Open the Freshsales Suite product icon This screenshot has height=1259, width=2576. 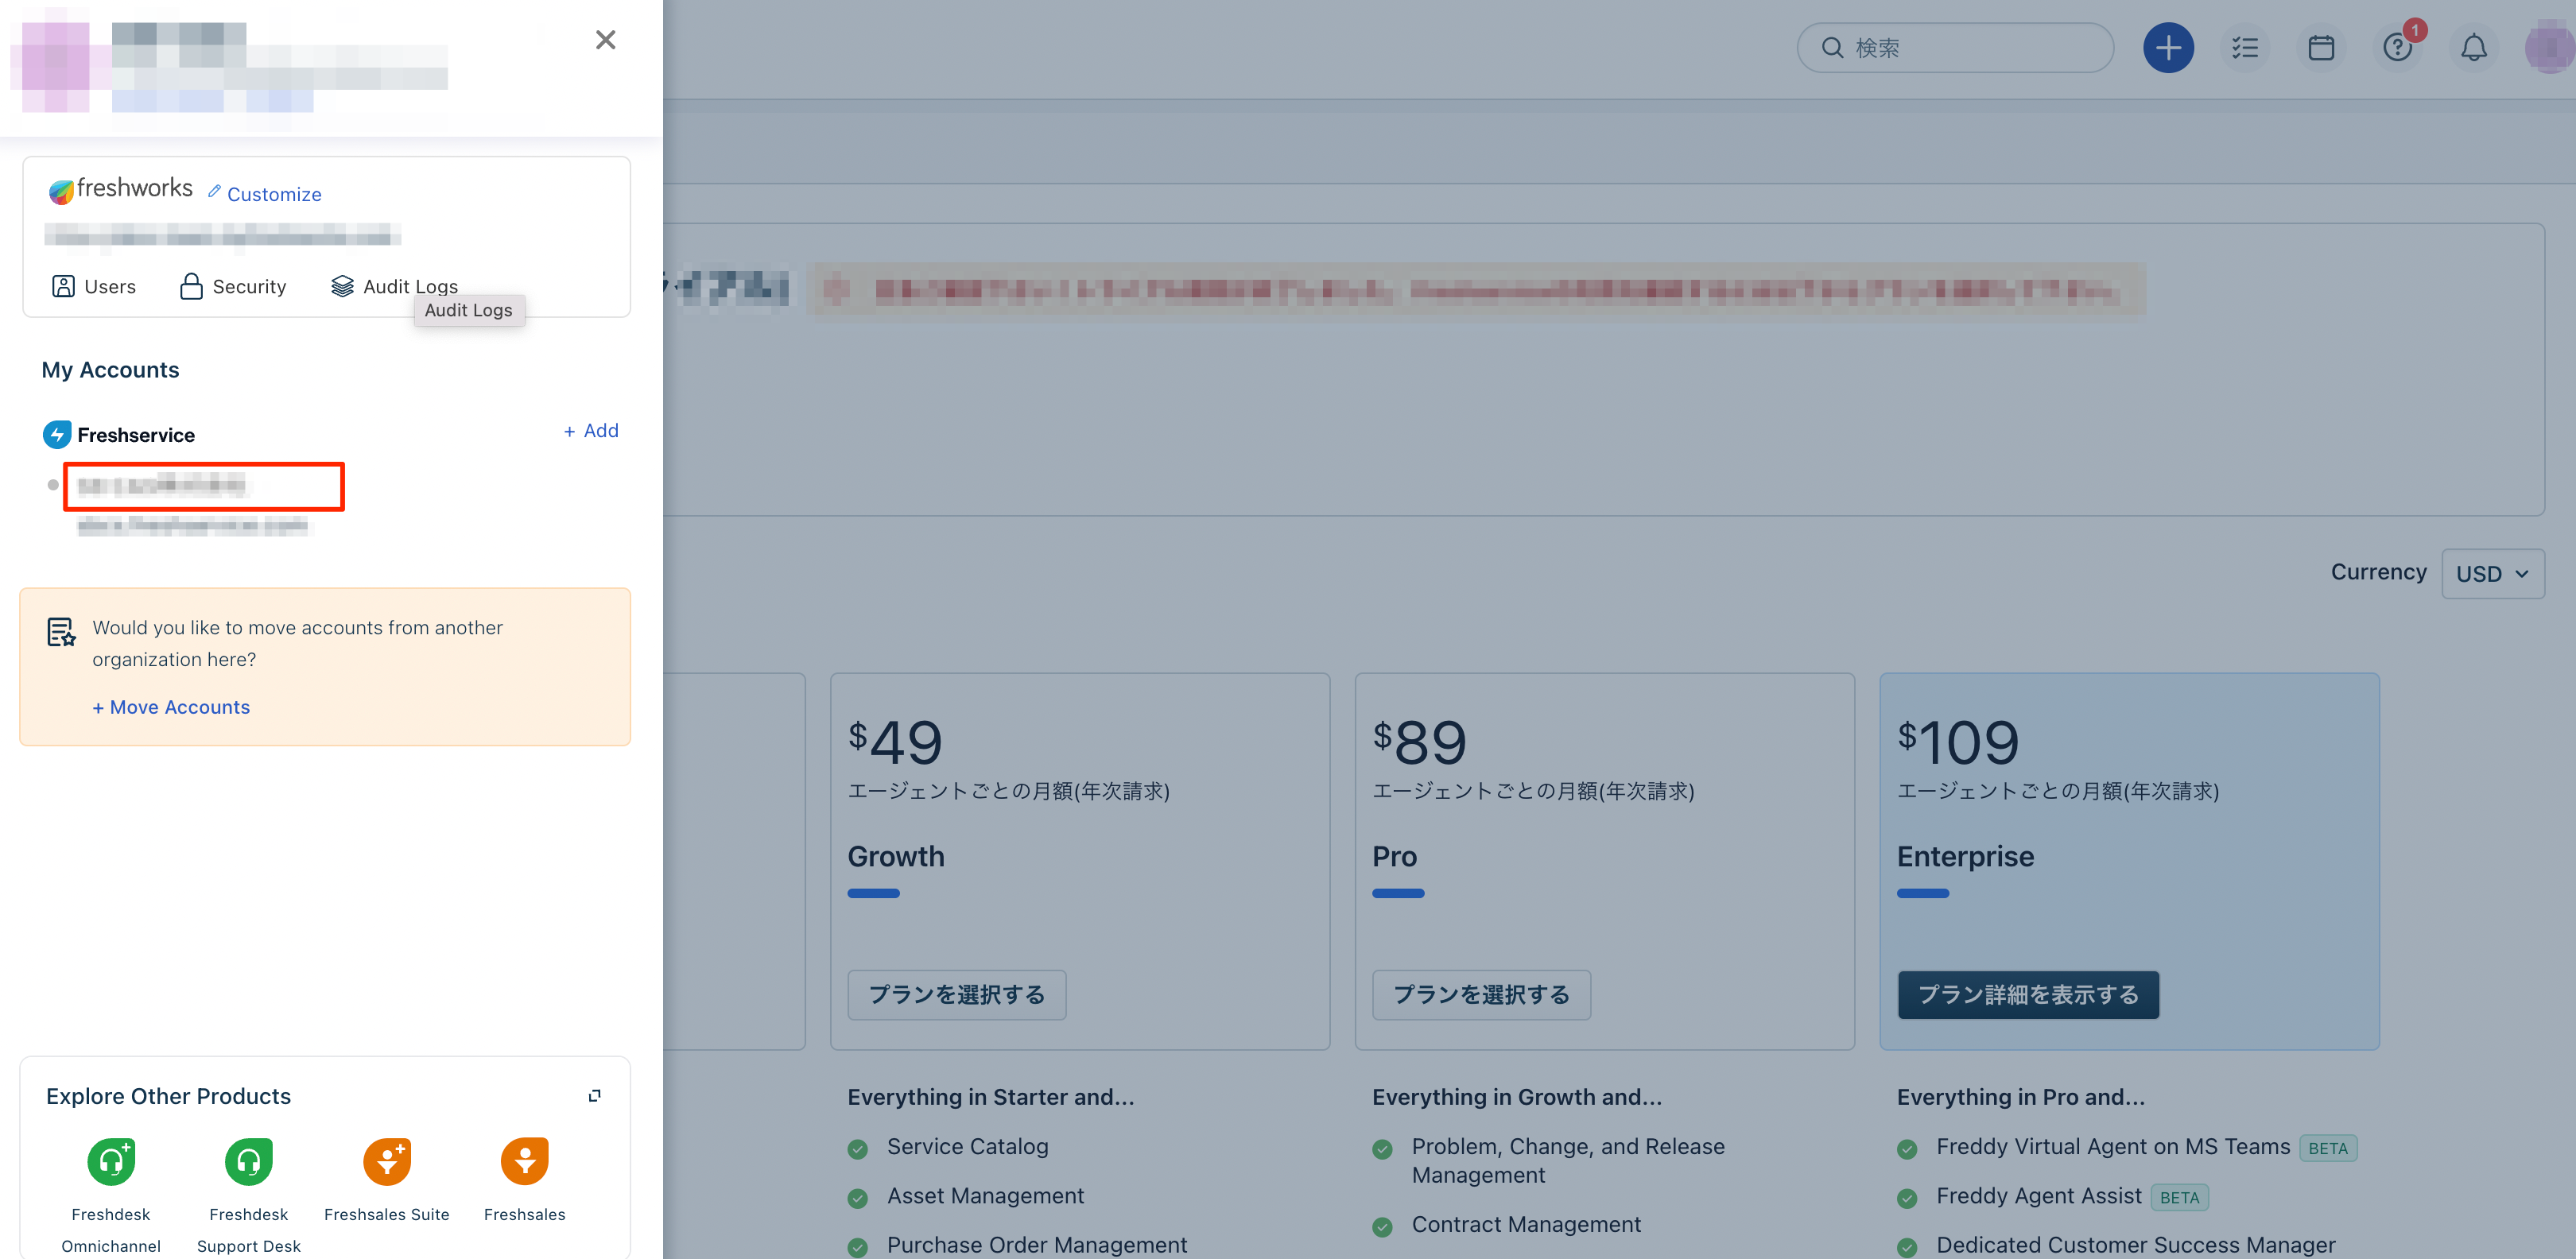point(387,1161)
